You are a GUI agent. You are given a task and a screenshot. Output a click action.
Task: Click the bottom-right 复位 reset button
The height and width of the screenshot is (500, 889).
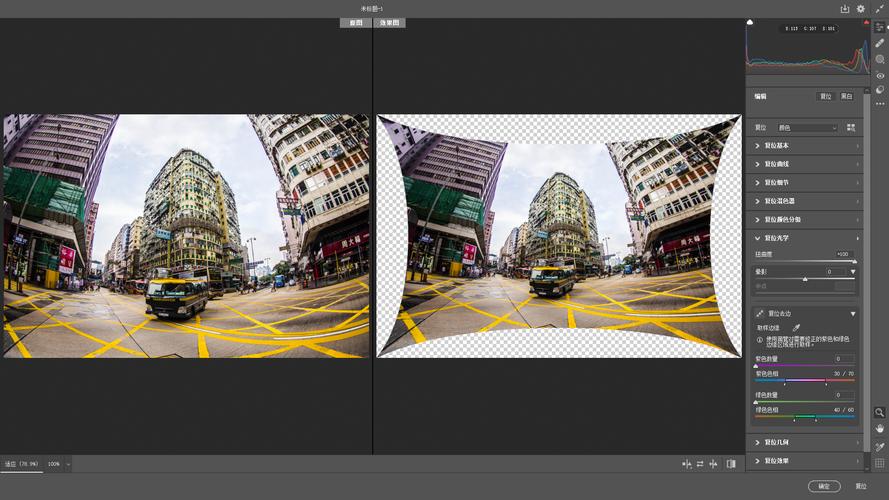coord(861,486)
